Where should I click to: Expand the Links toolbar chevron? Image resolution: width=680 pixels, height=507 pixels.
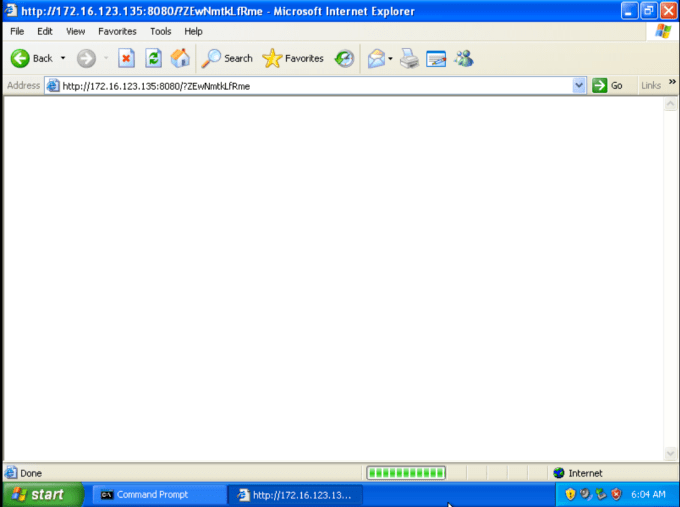[x=672, y=85]
